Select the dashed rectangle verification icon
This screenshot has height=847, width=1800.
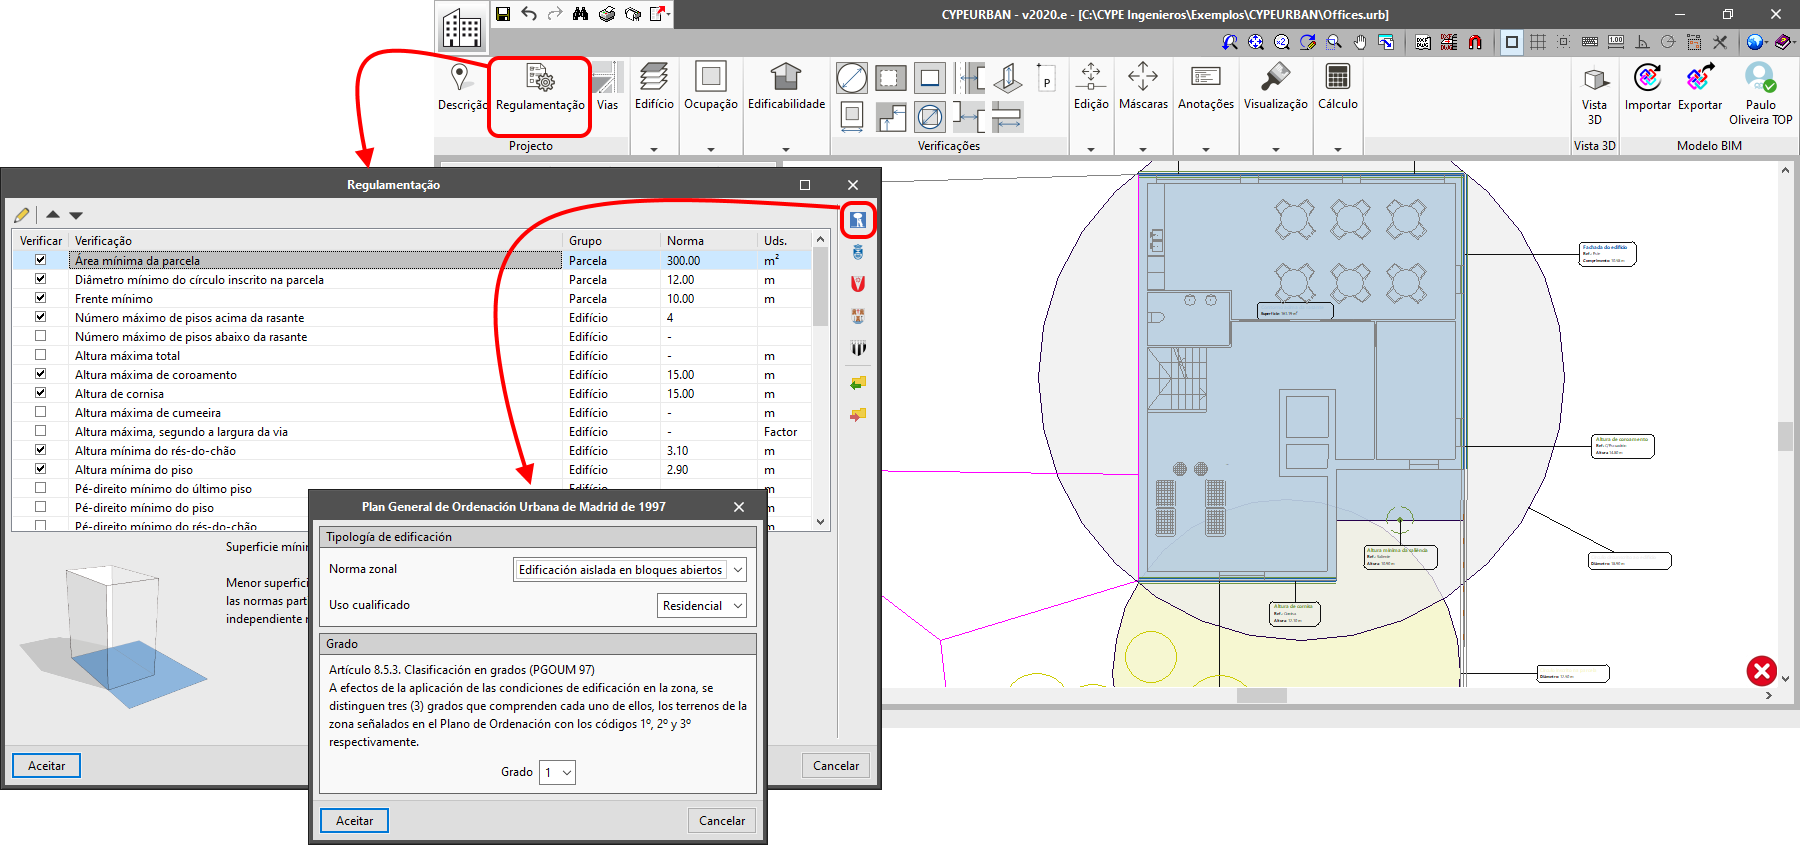[890, 78]
